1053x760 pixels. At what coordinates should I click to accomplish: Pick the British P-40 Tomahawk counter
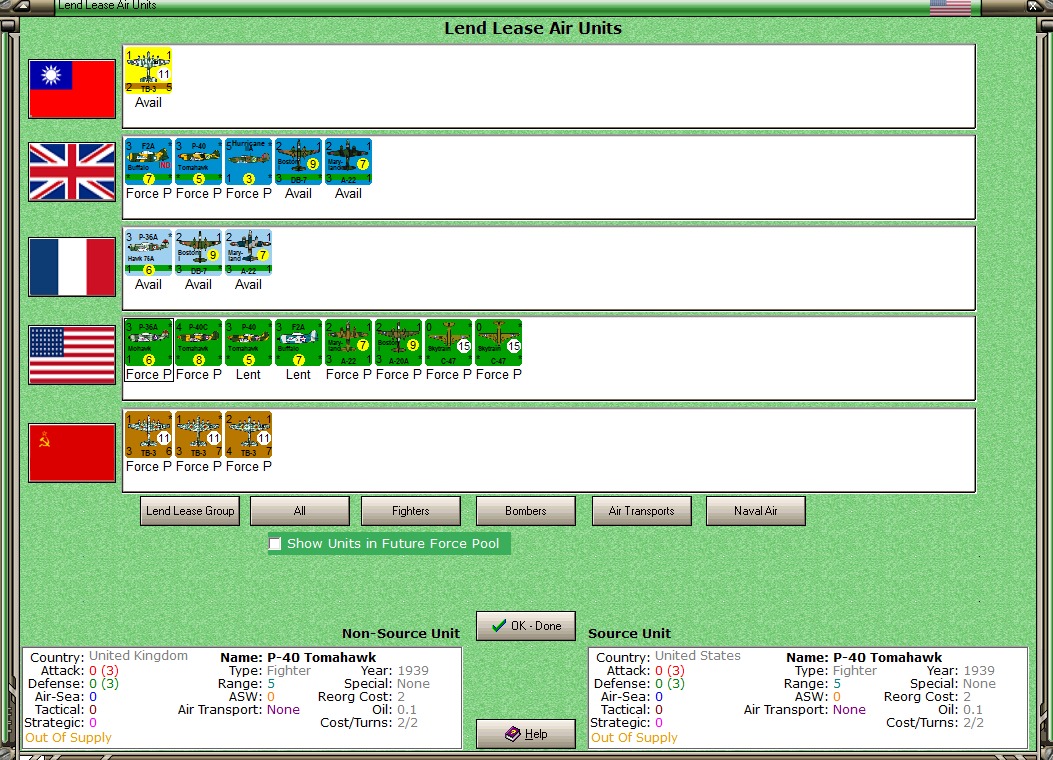198,162
